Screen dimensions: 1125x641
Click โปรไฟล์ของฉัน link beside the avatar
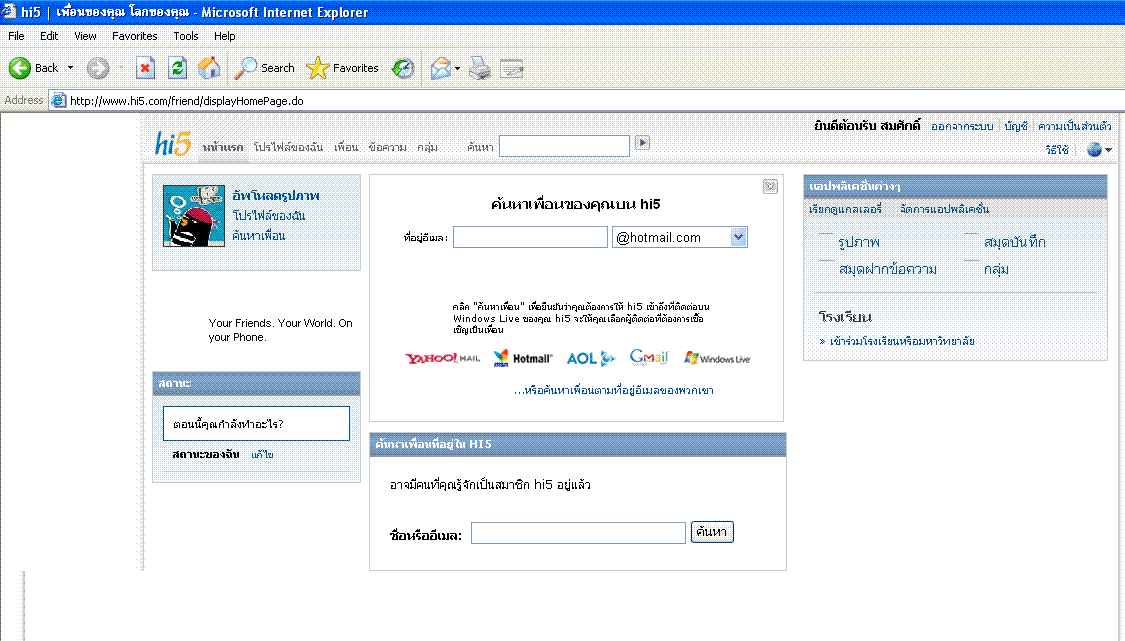269,215
